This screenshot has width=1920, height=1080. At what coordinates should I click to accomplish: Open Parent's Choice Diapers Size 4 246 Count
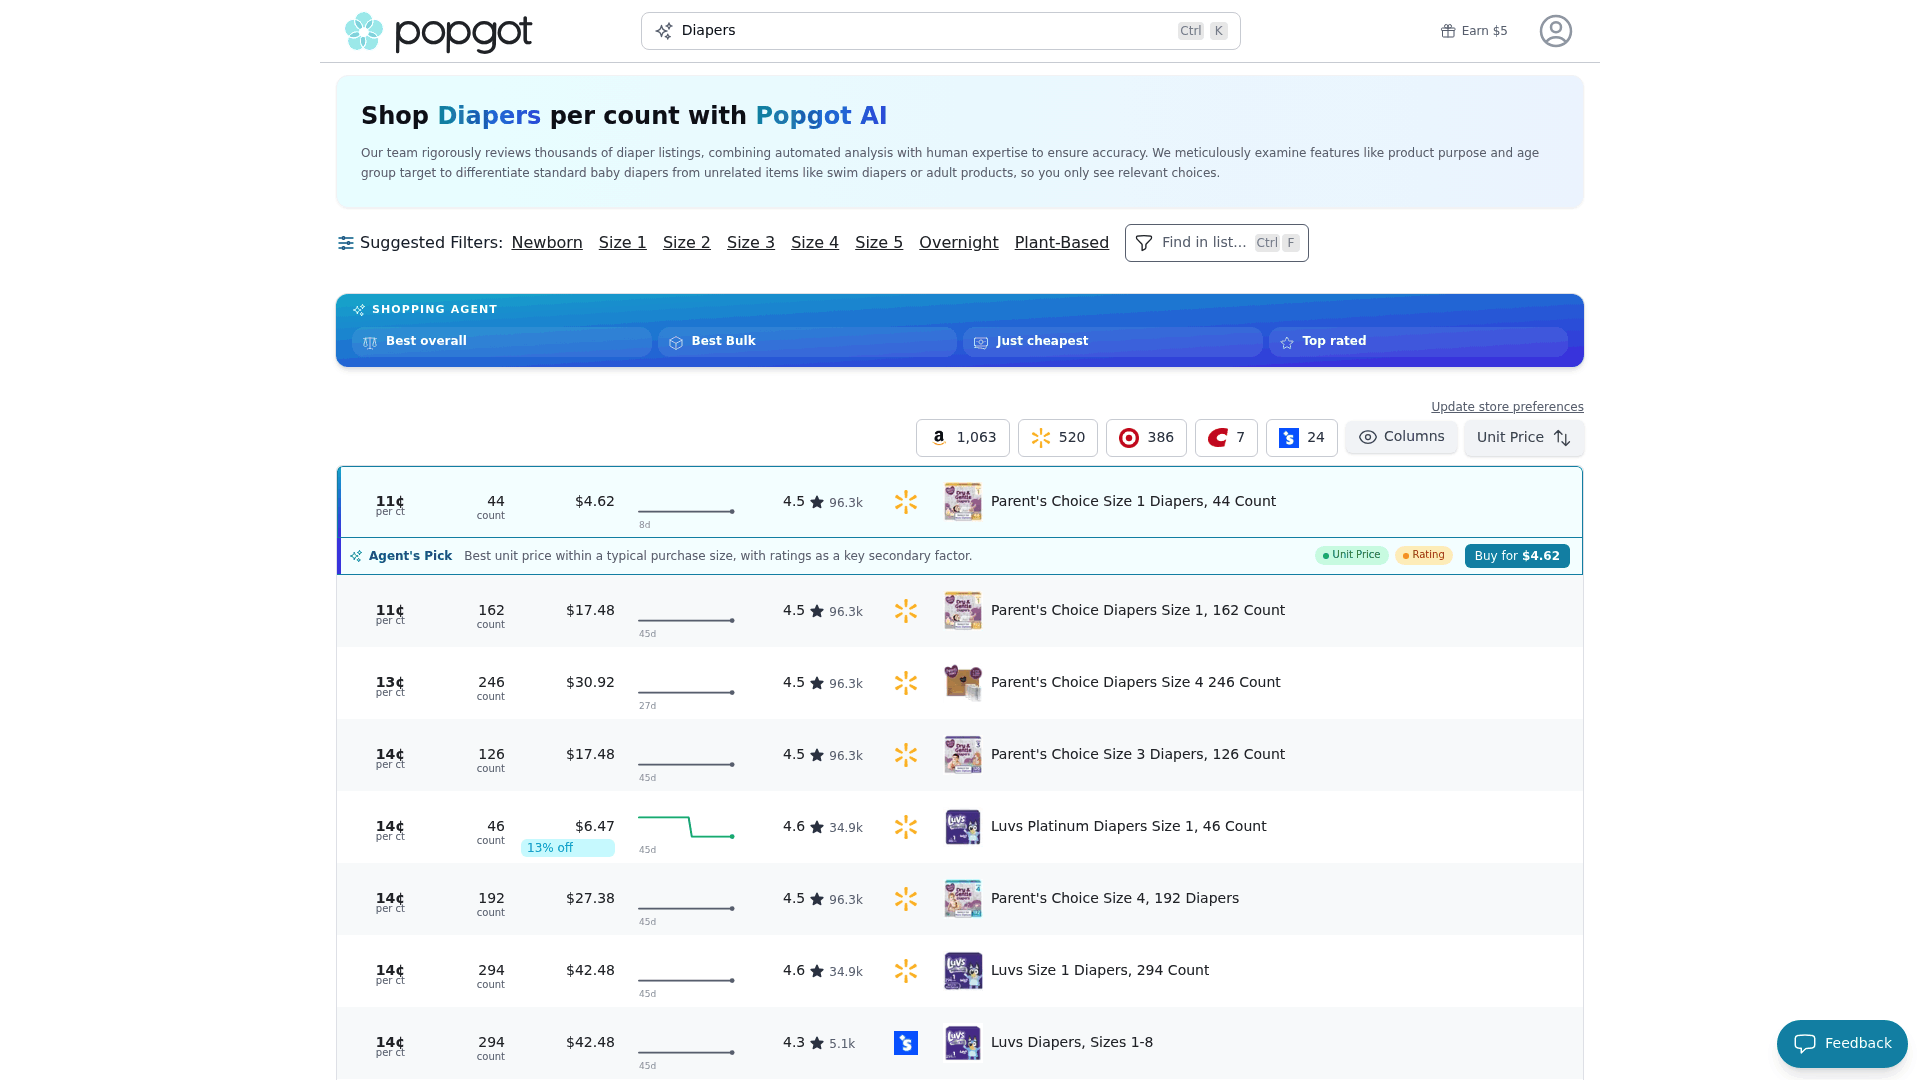coord(1135,683)
